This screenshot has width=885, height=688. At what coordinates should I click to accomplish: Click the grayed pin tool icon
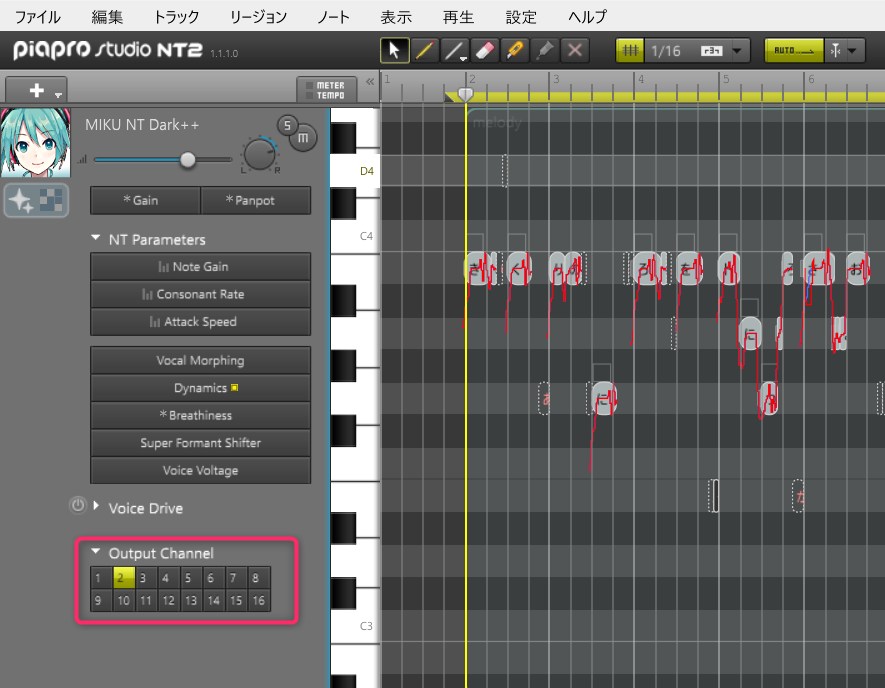[545, 50]
